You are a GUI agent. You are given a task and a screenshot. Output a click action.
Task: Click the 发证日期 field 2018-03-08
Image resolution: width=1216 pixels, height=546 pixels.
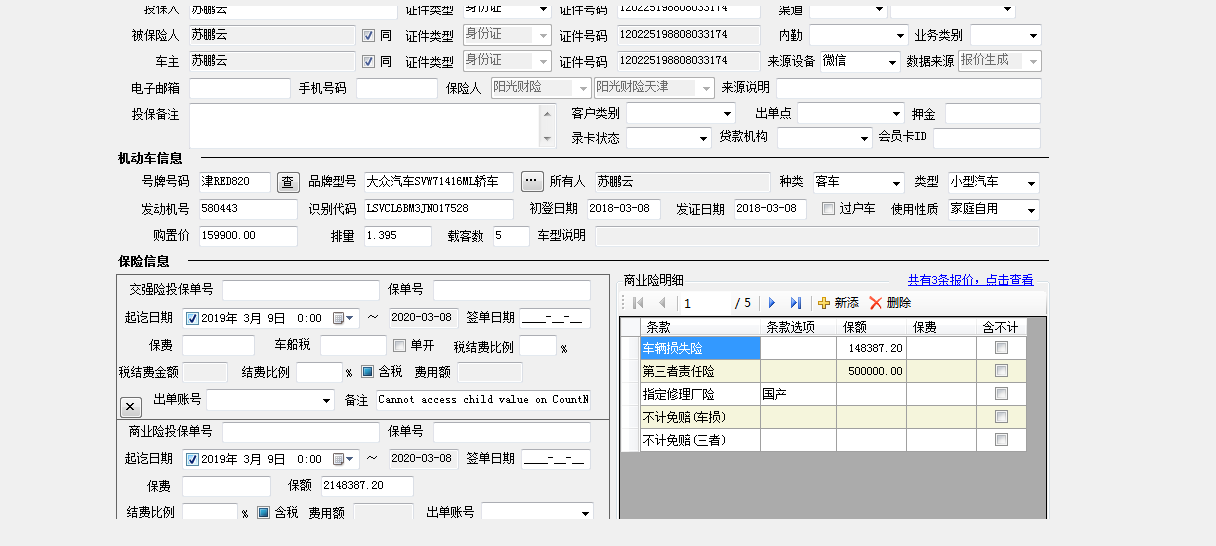pos(771,209)
